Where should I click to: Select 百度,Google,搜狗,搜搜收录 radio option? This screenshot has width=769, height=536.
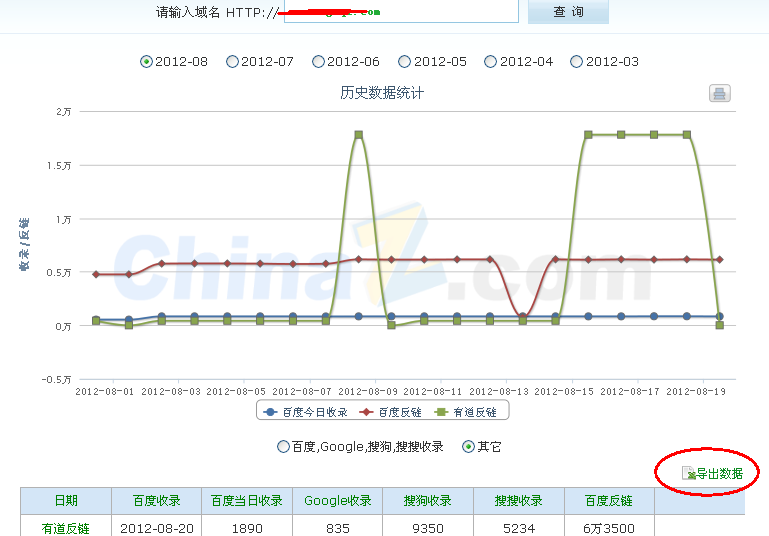click(285, 447)
